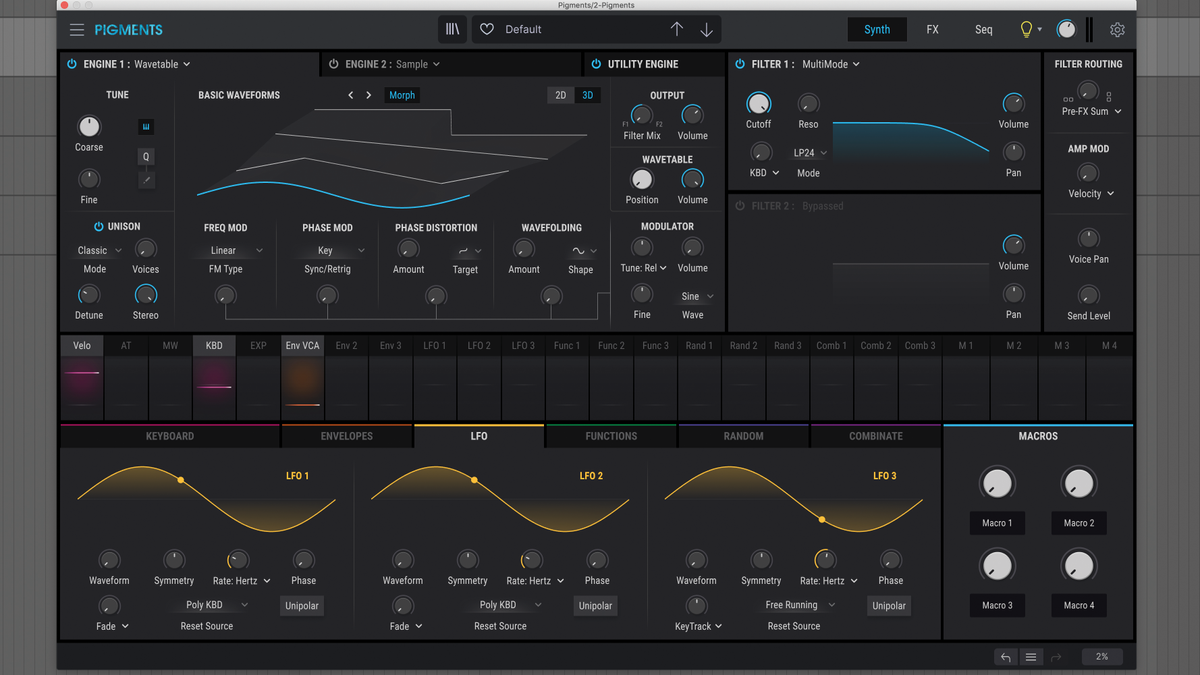Open the hamburger main menu

(x=77, y=30)
